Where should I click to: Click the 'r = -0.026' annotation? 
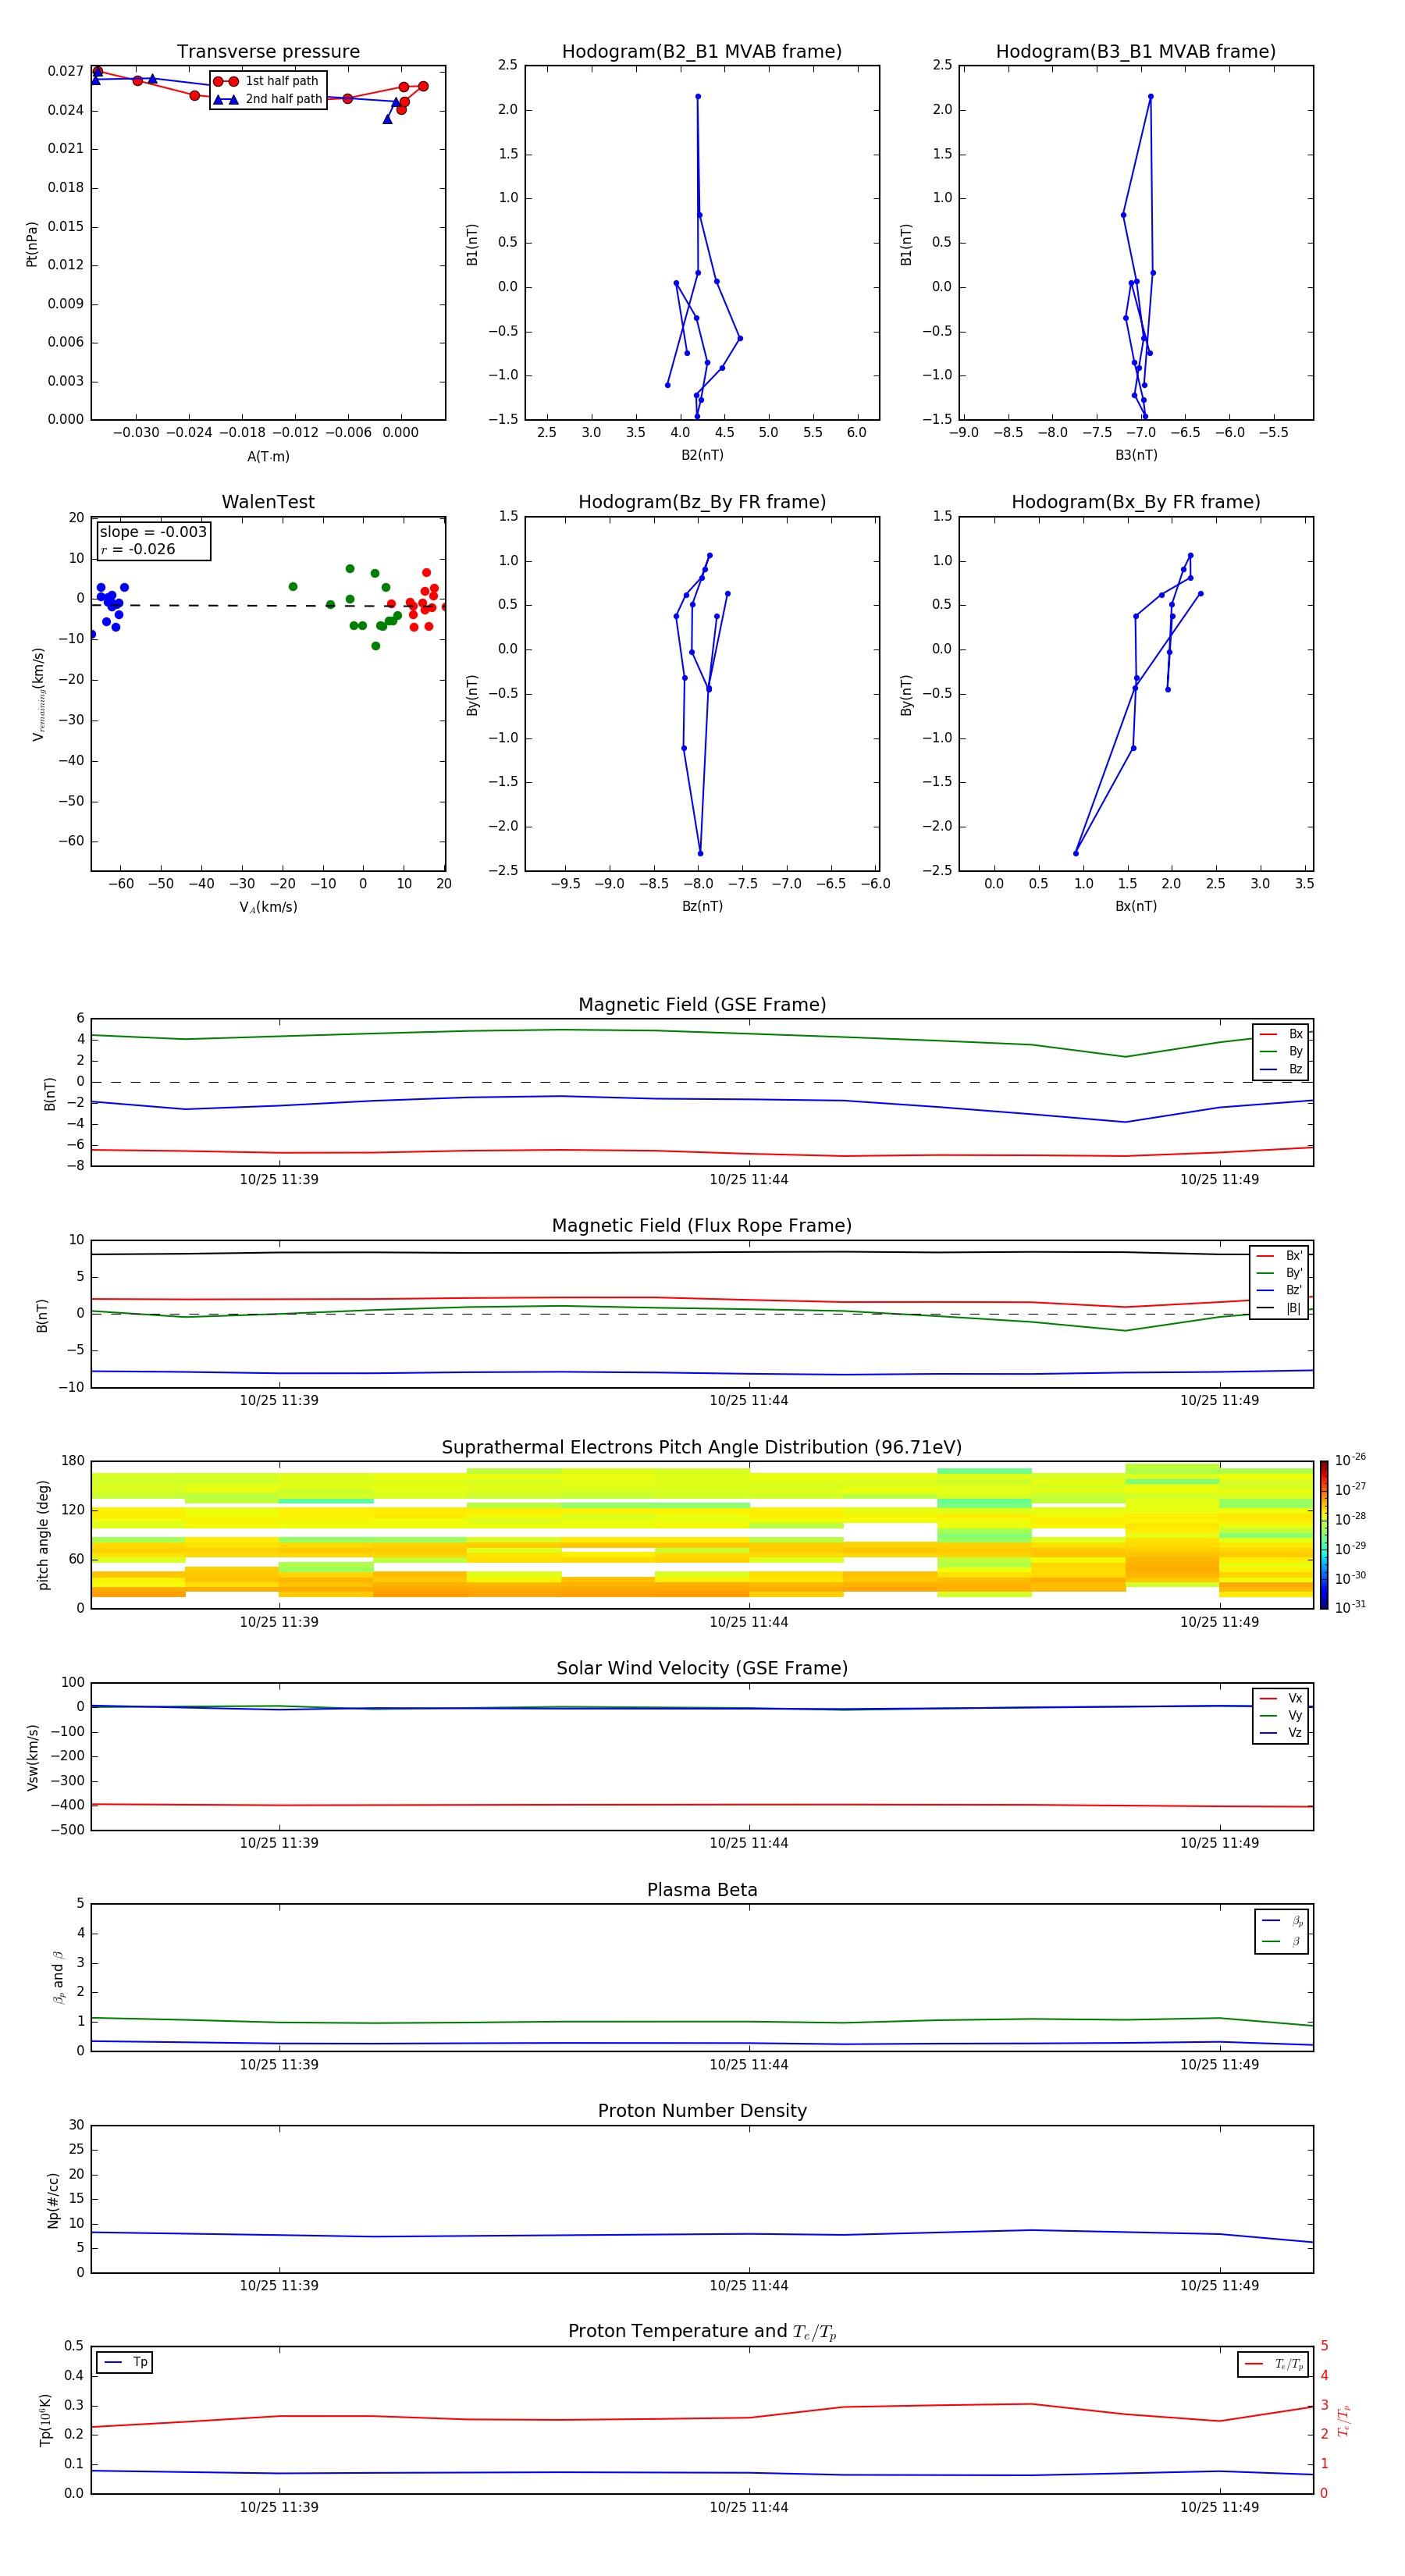point(138,550)
